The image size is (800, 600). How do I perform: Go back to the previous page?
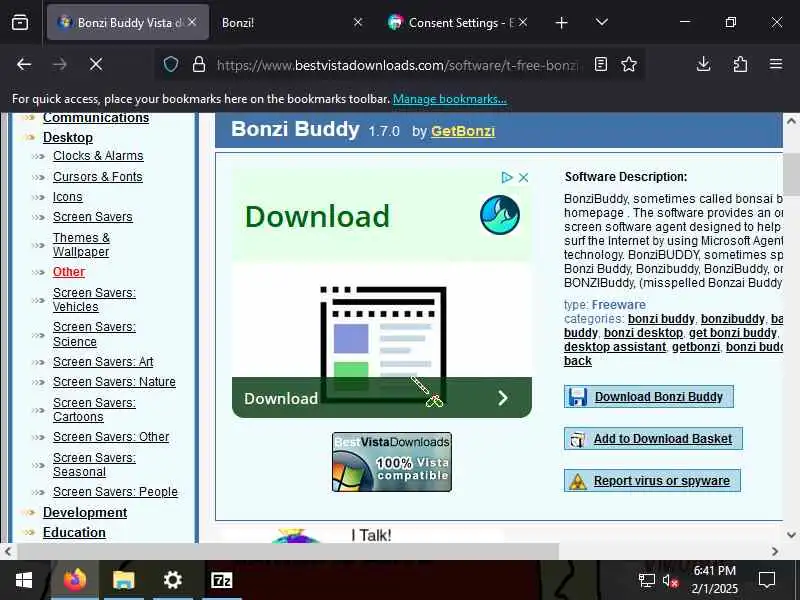(x=24, y=64)
